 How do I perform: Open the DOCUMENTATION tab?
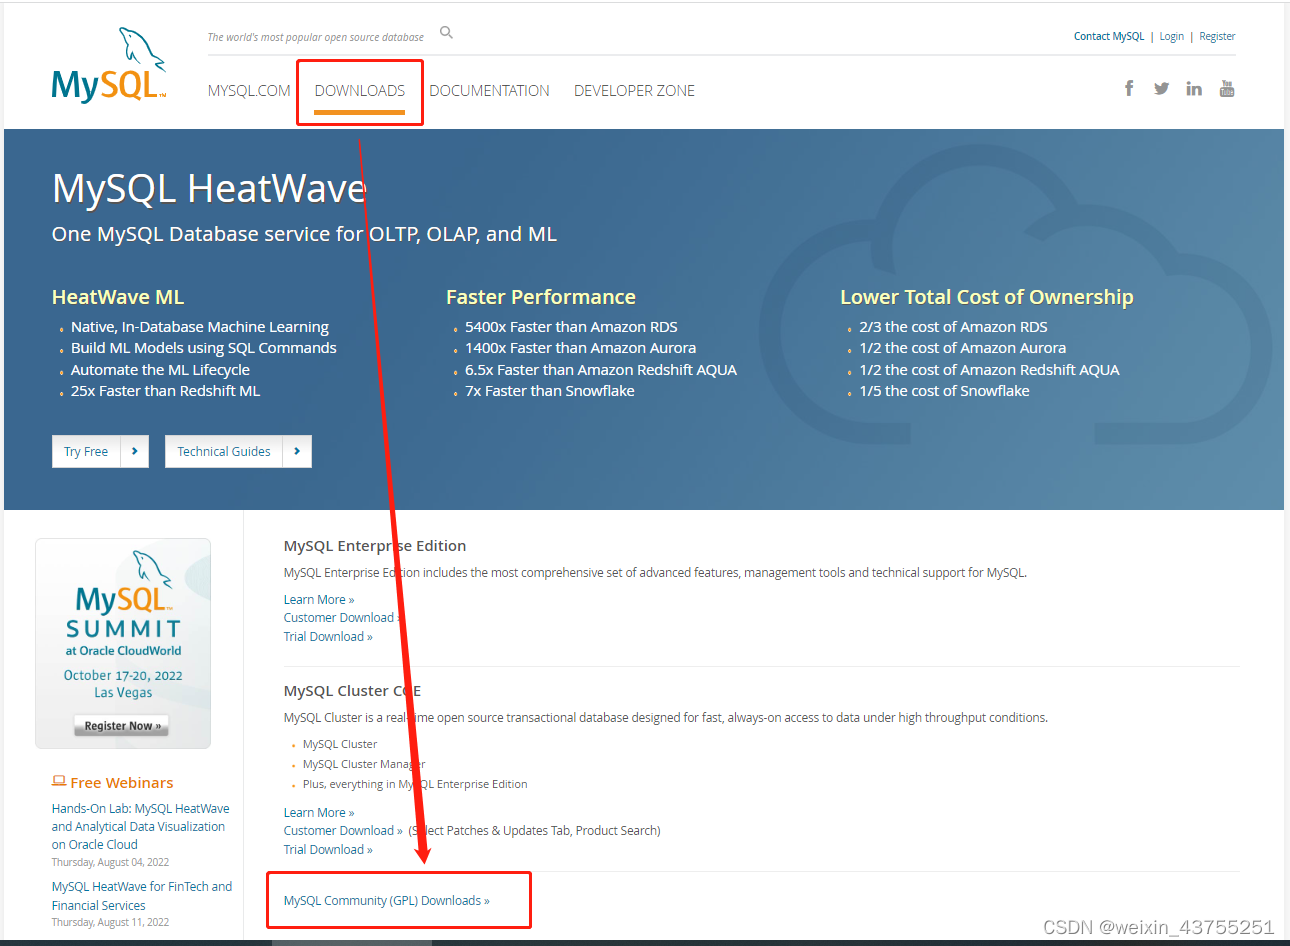tap(490, 90)
